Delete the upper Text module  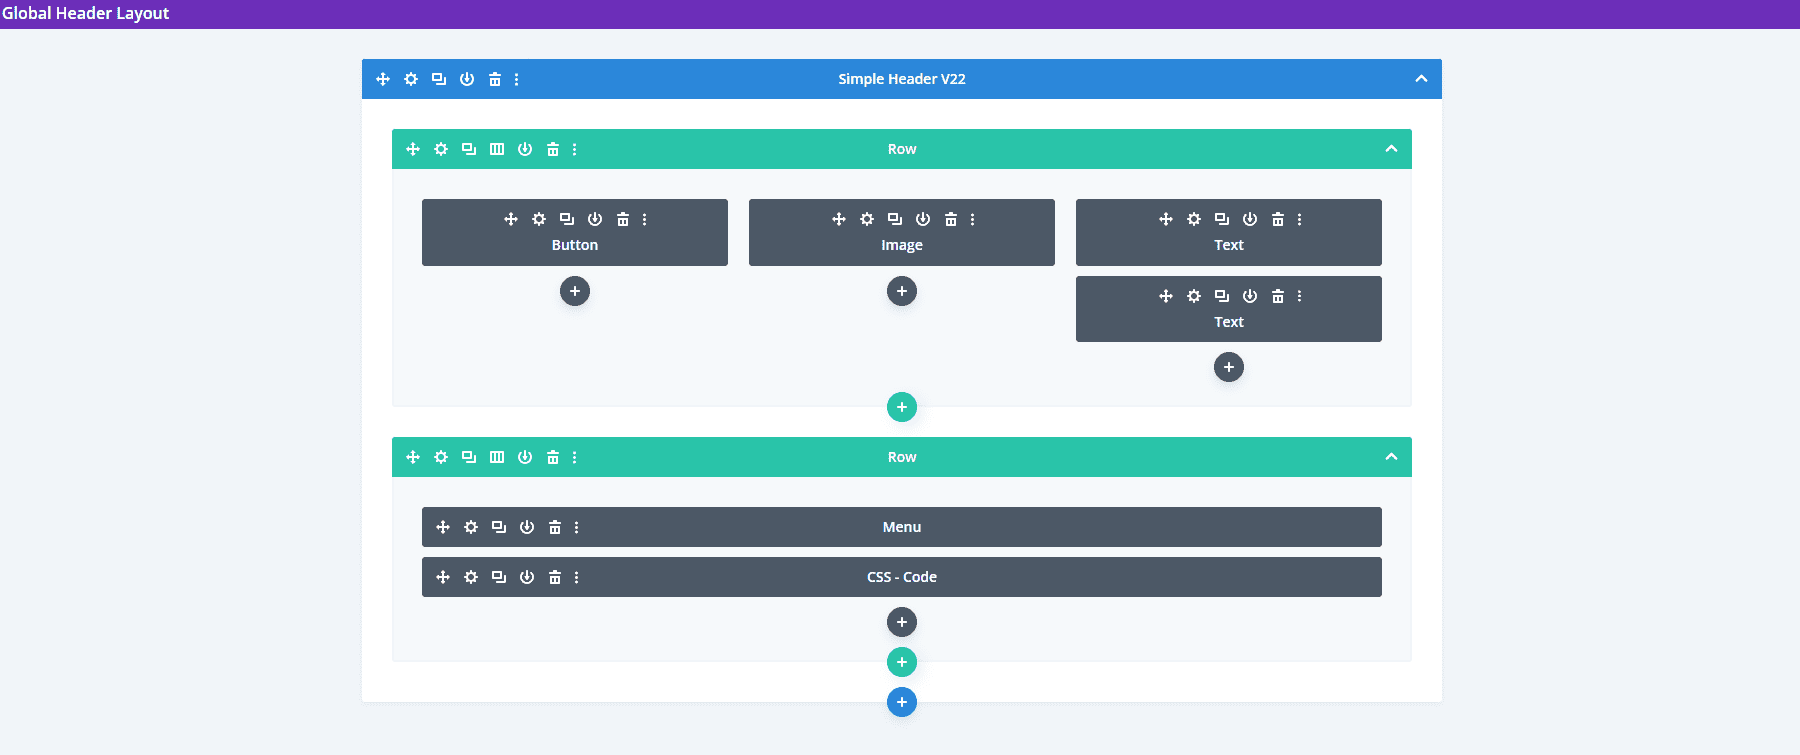(1278, 219)
